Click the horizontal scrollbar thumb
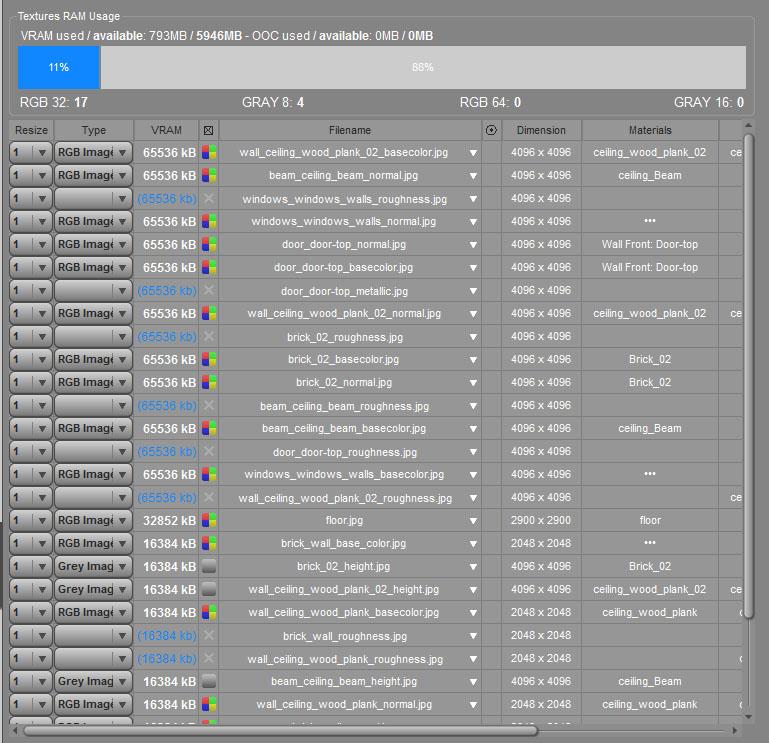 click(280, 731)
